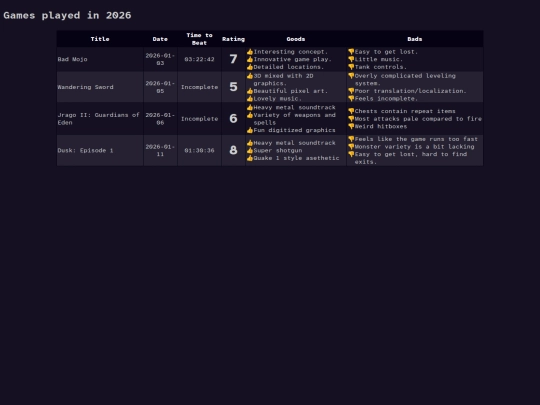Select the Bad Mojo title cell
Image resolution: width=540 pixels, height=405 pixels.
(100, 59)
